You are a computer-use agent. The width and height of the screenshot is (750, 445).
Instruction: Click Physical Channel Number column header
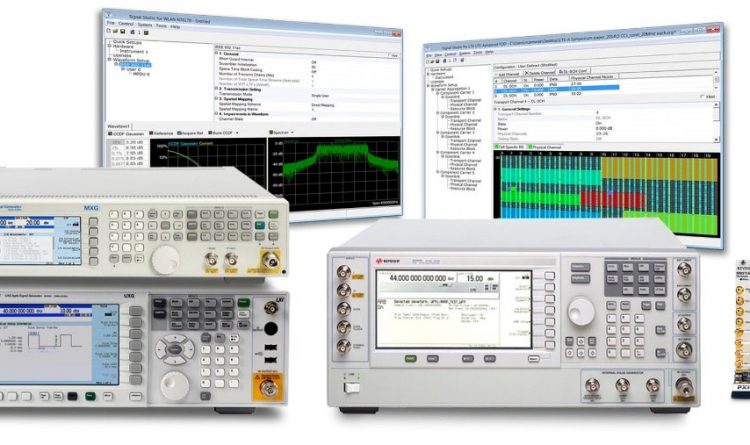point(592,77)
